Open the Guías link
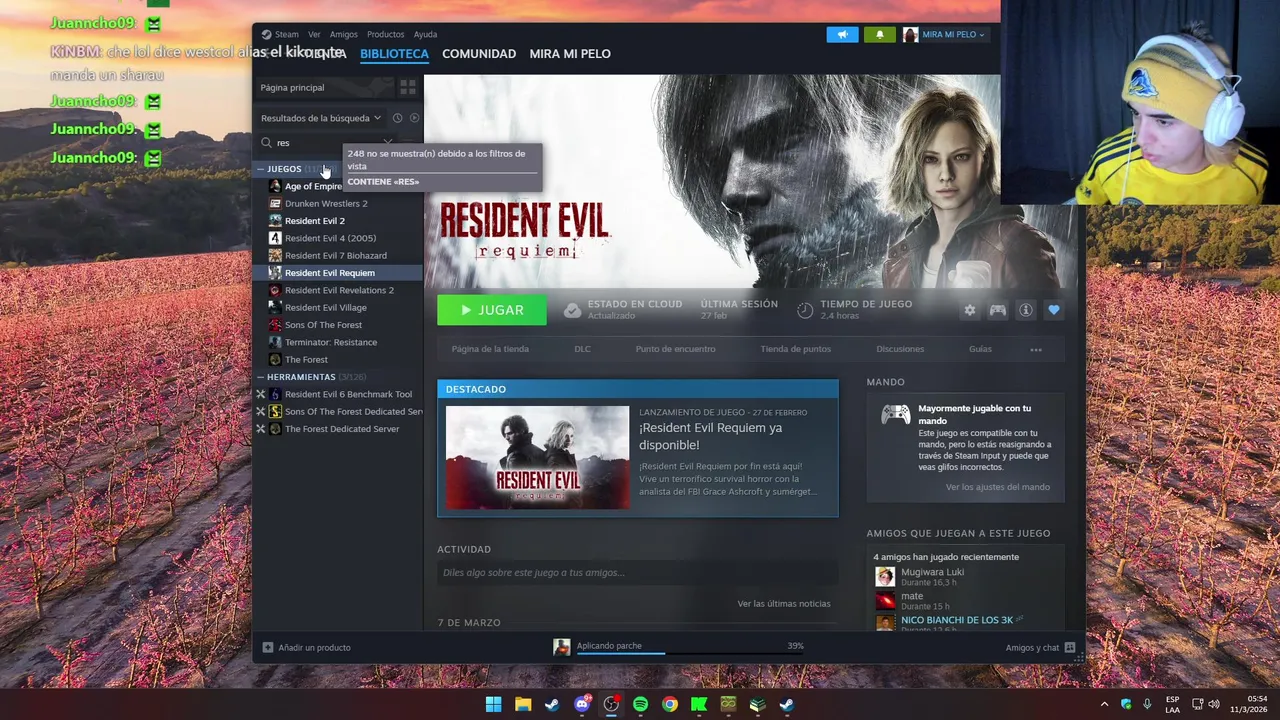Screen dimensions: 1280x720 980,349
